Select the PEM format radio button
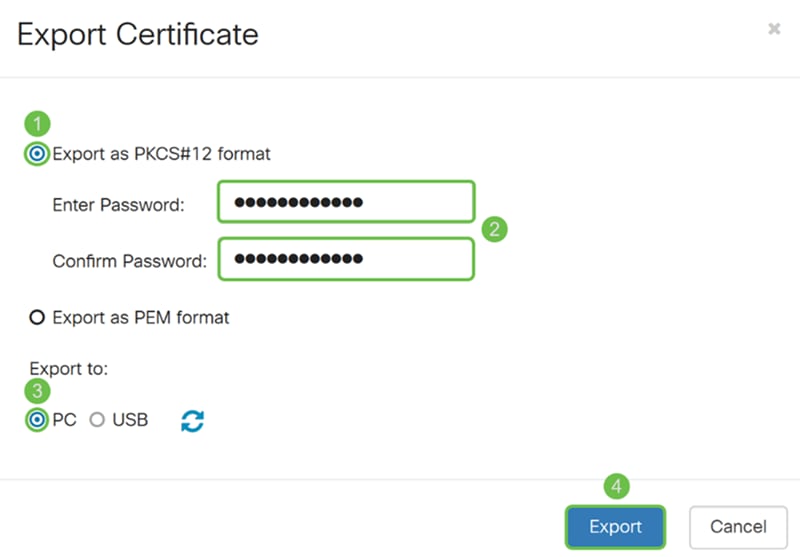Screen dimensions: 800x557 tap(37, 317)
